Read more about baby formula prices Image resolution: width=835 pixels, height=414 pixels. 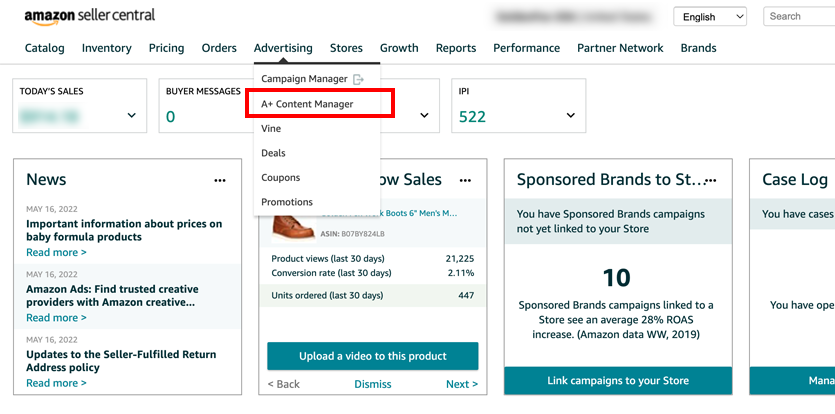(x=56, y=253)
